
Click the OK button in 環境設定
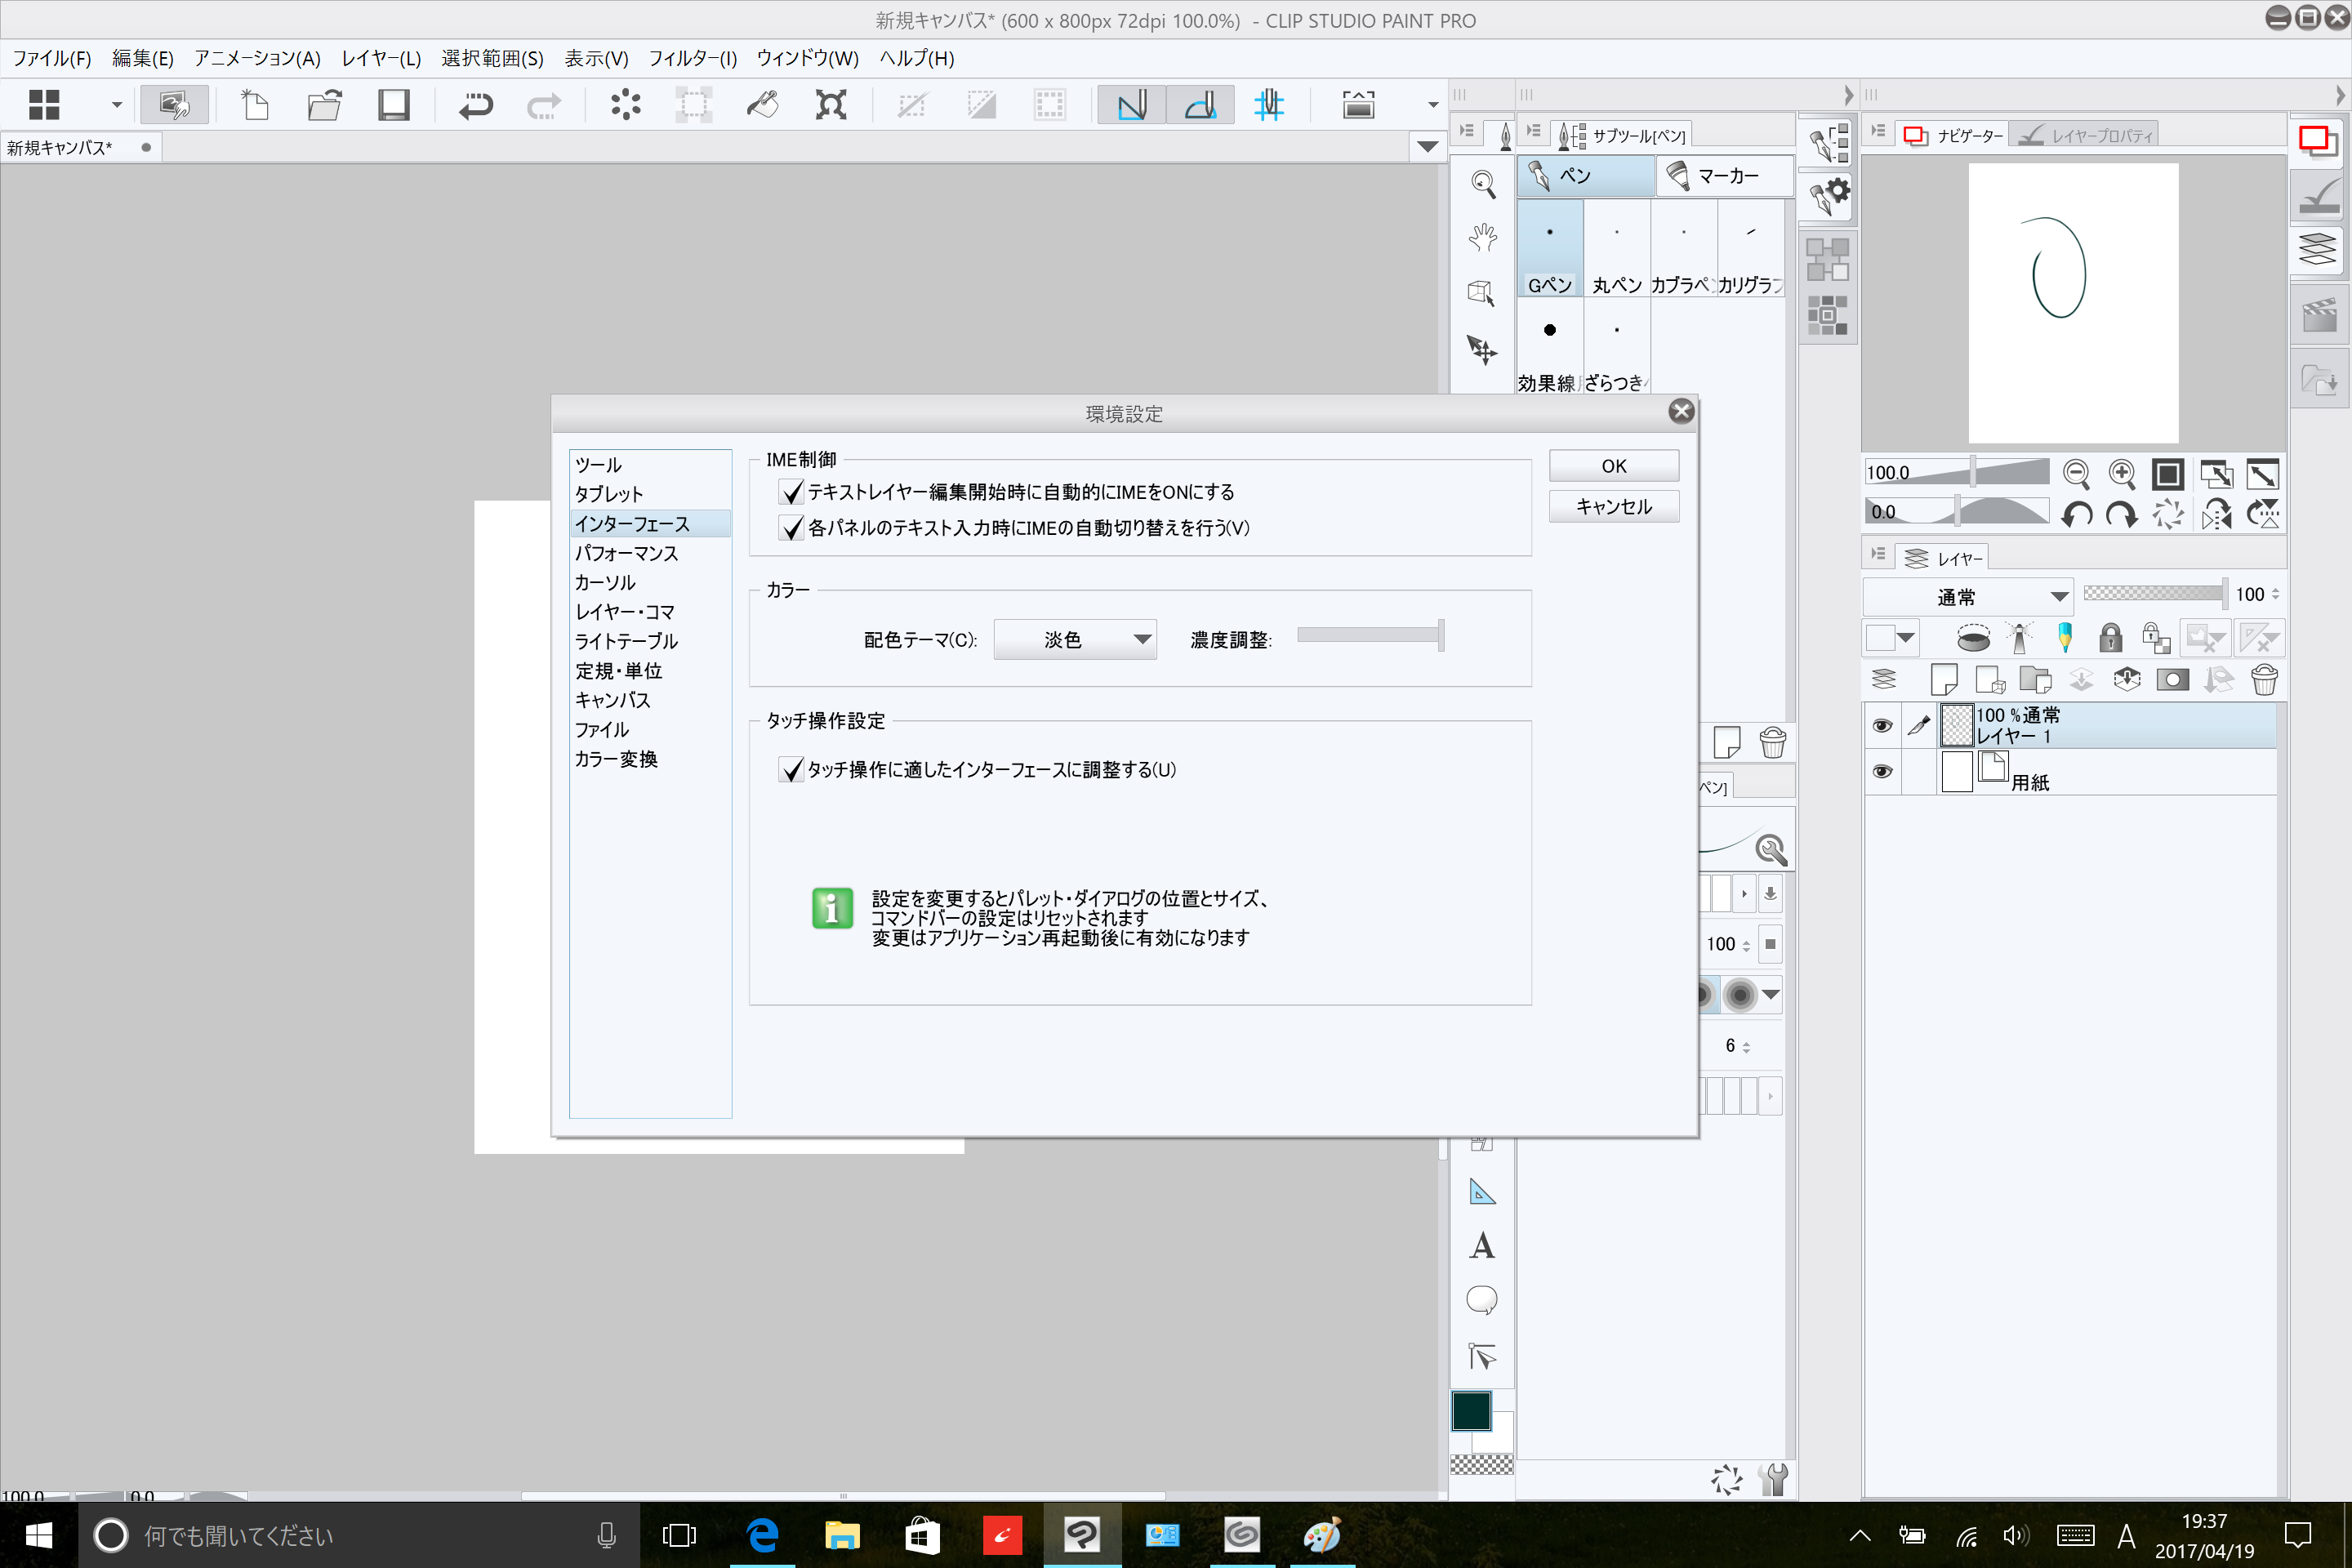(x=1613, y=466)
